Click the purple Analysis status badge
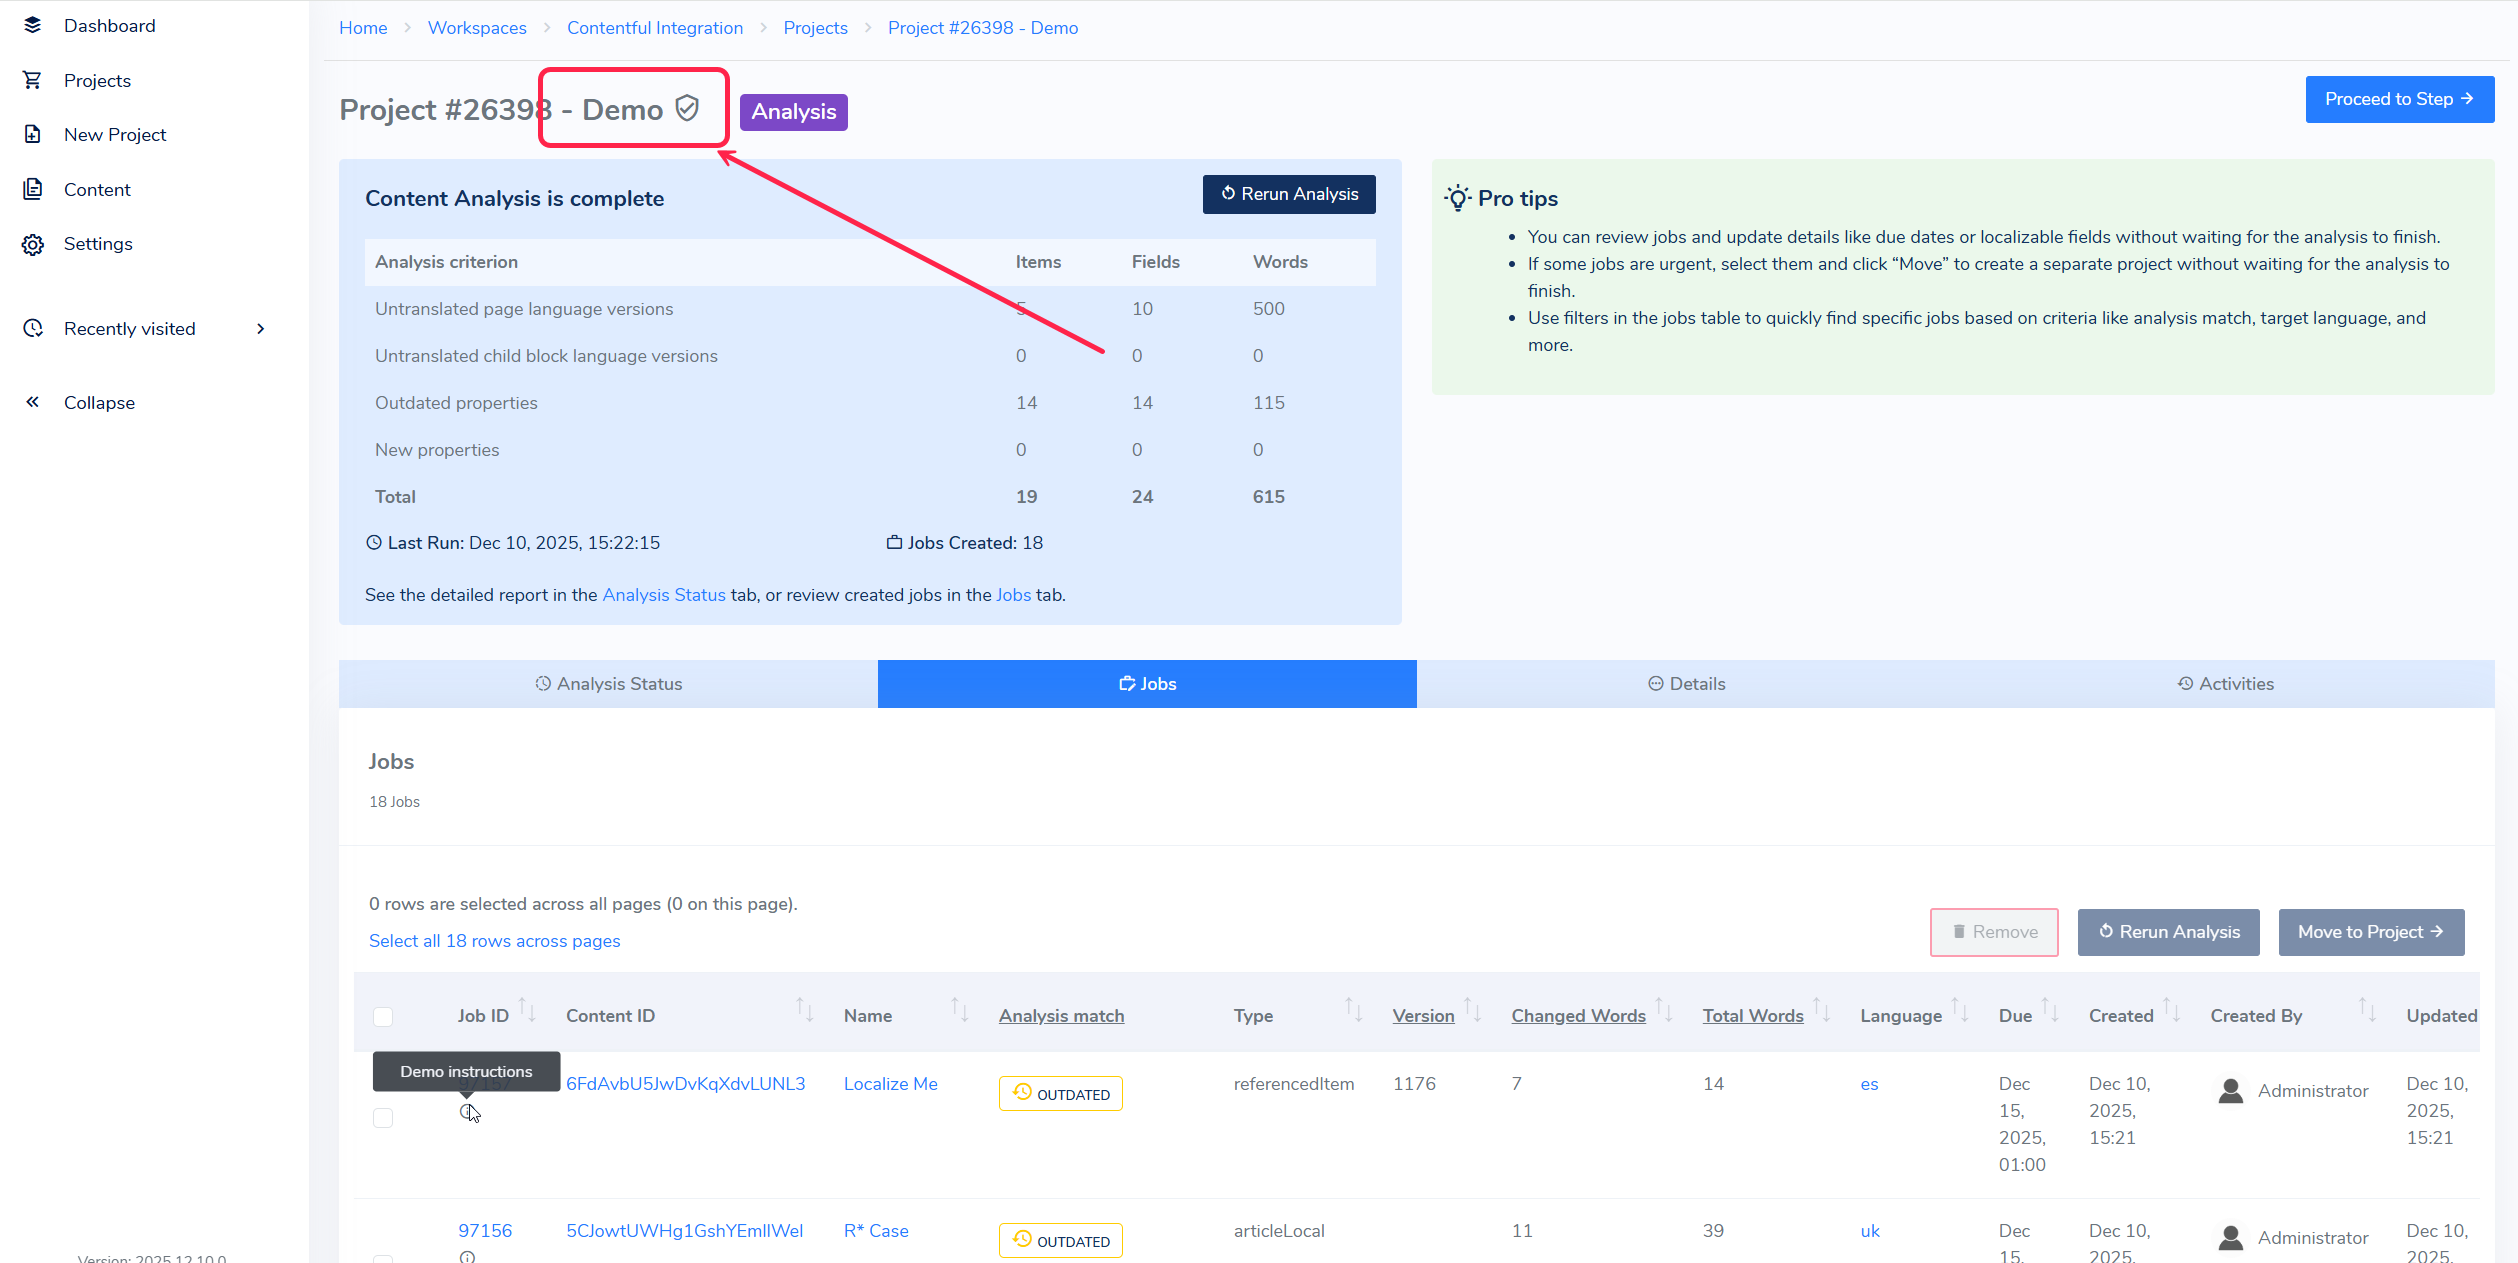2518x1263 pixels. click(794, 112)
